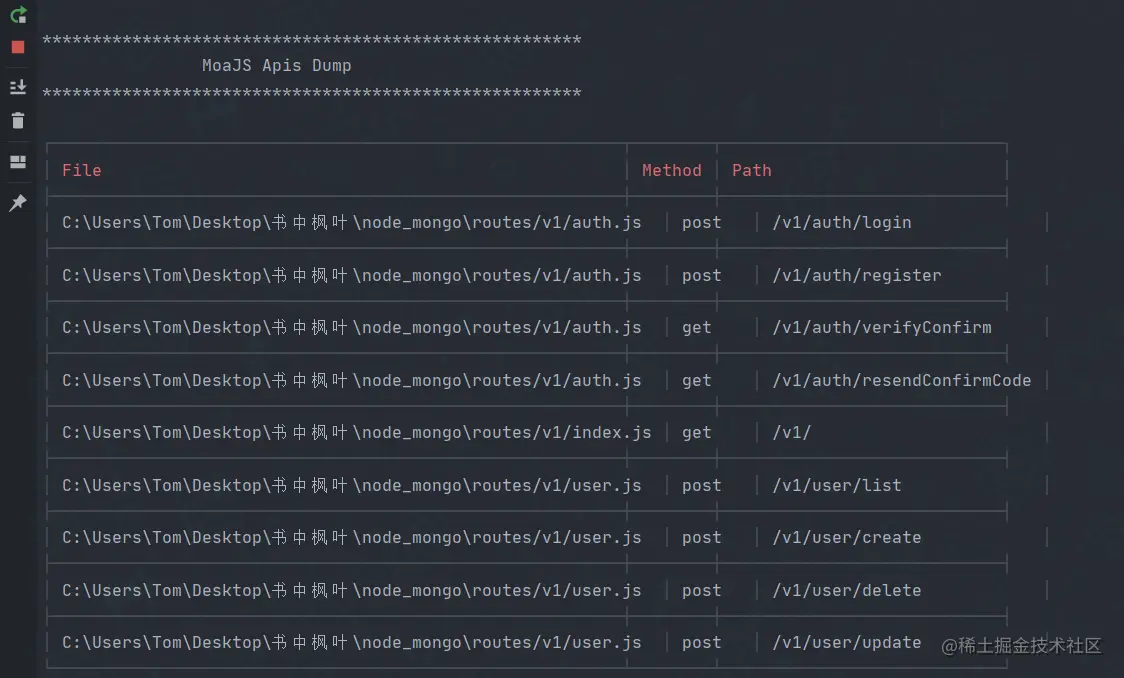Click the 'Path' column header
This screenshot has width=1124, height=678.
752,171
